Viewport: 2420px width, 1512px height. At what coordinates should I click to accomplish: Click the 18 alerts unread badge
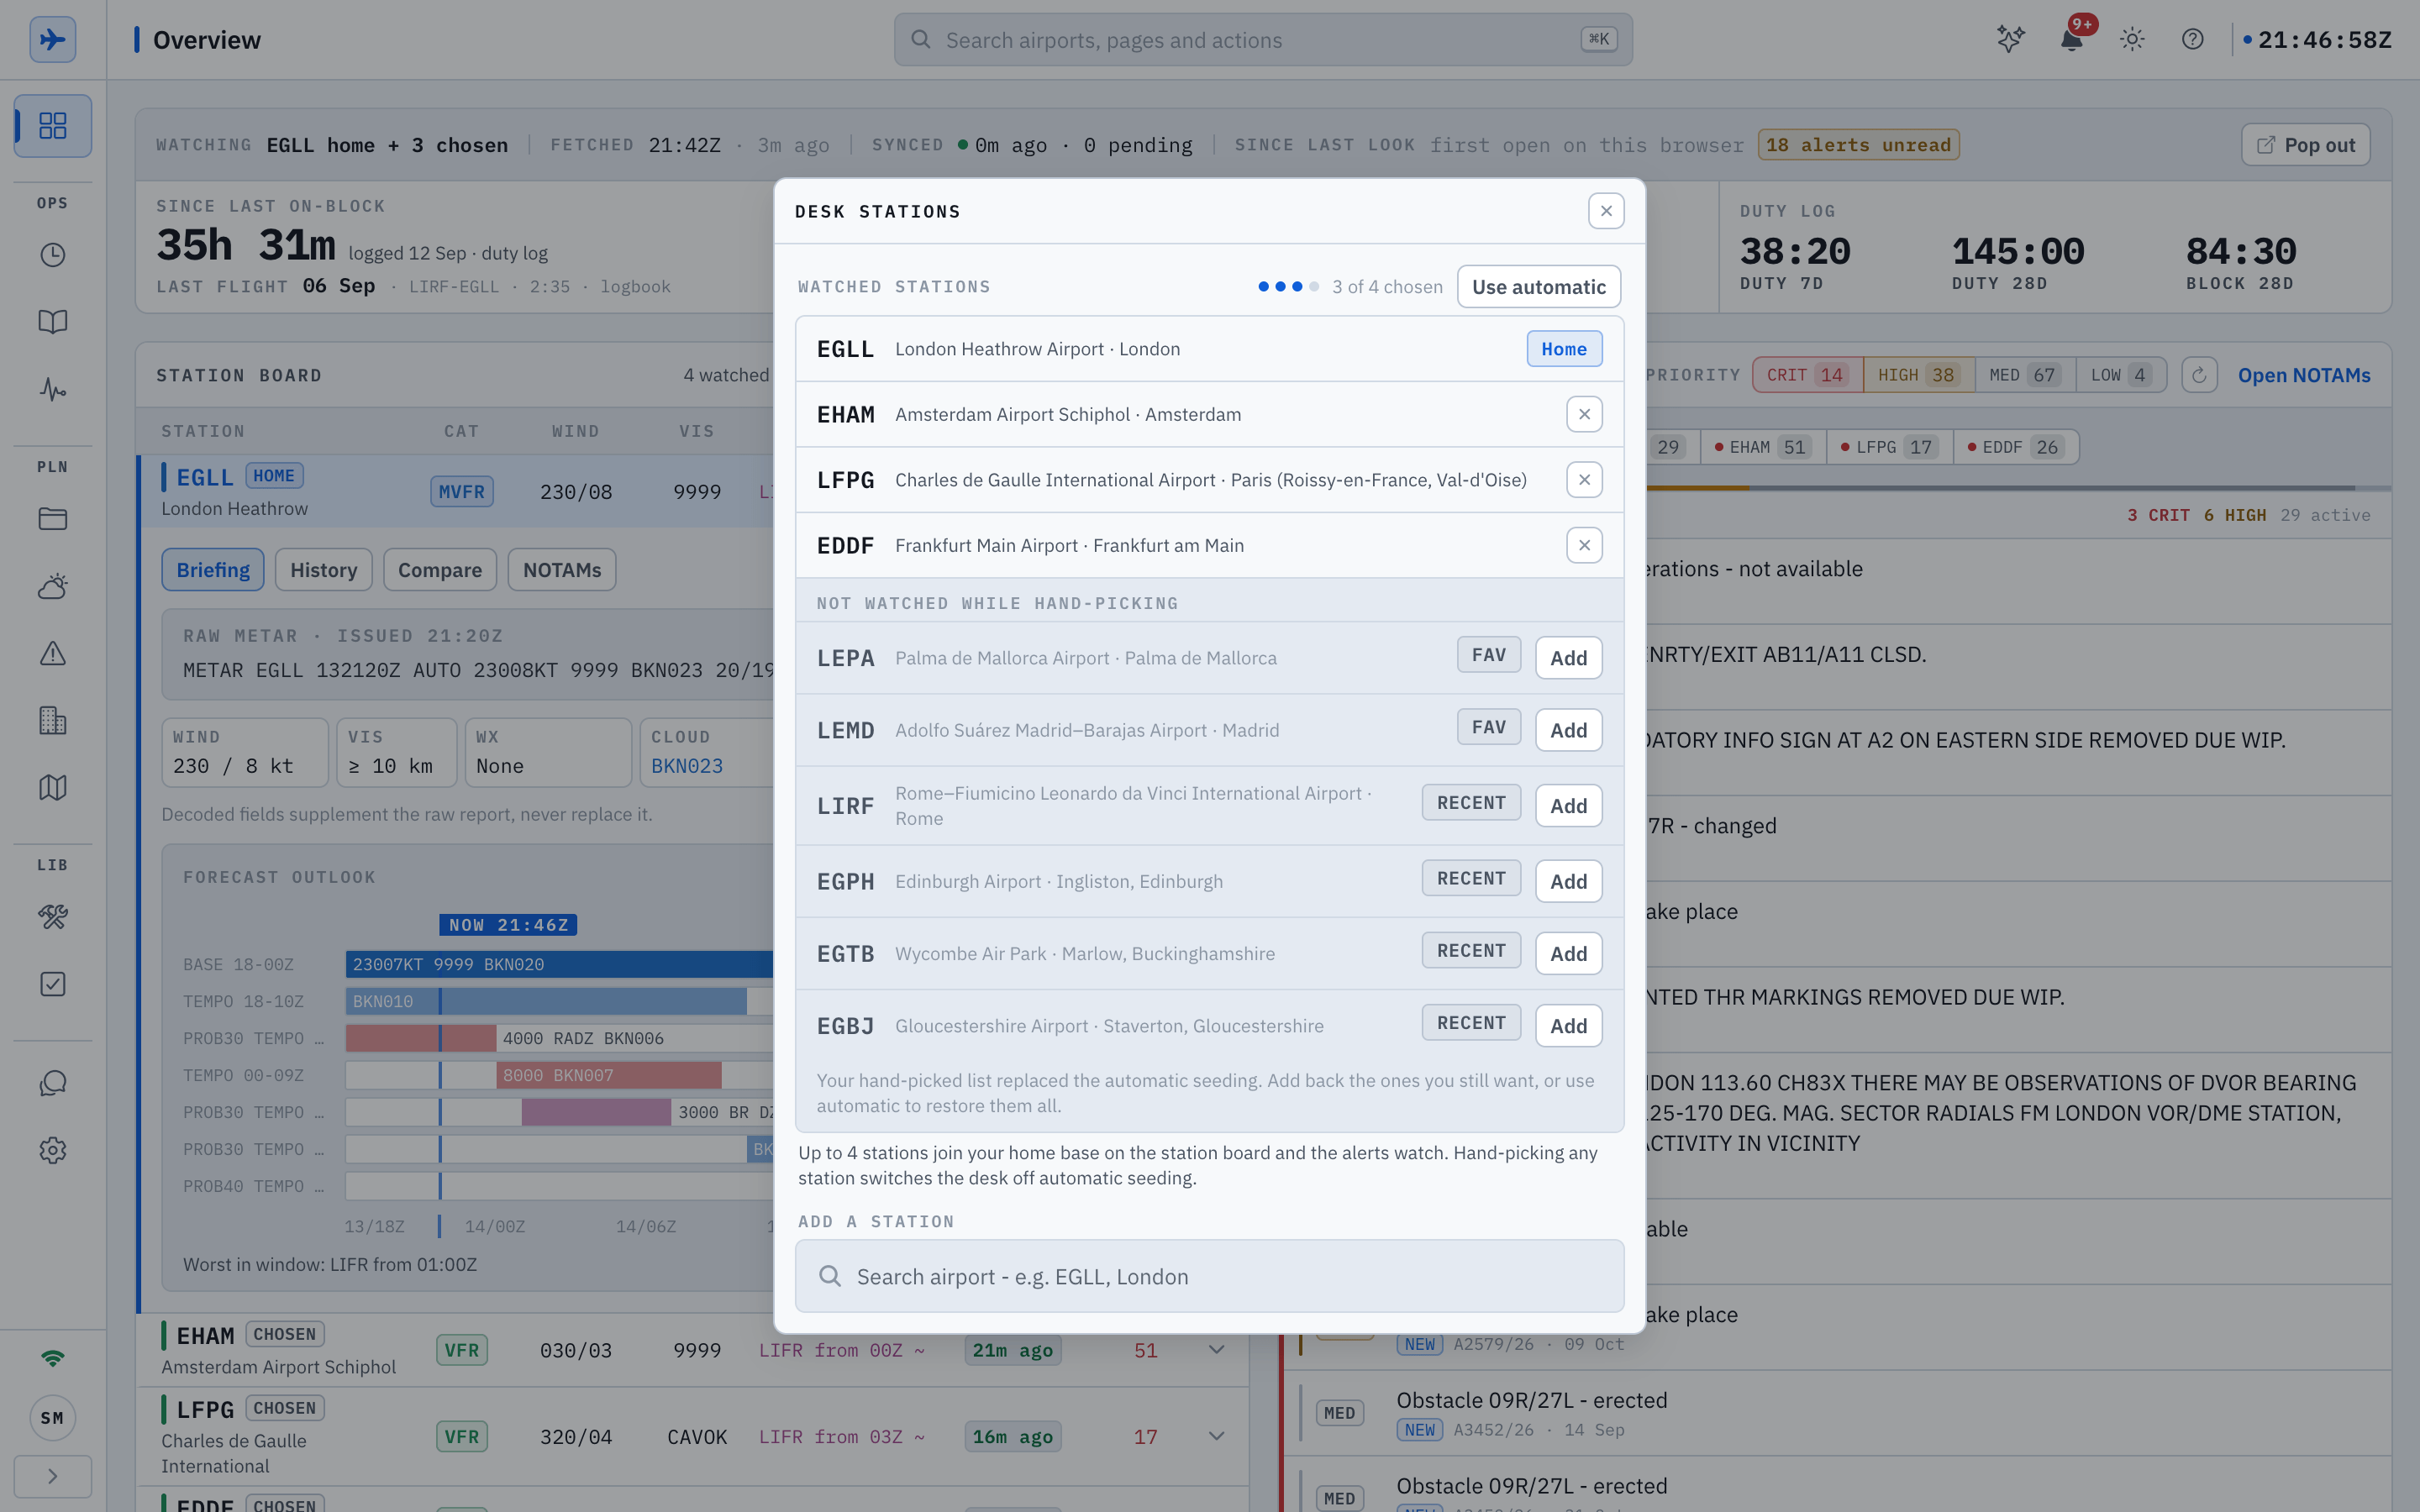pos(1858,145)
